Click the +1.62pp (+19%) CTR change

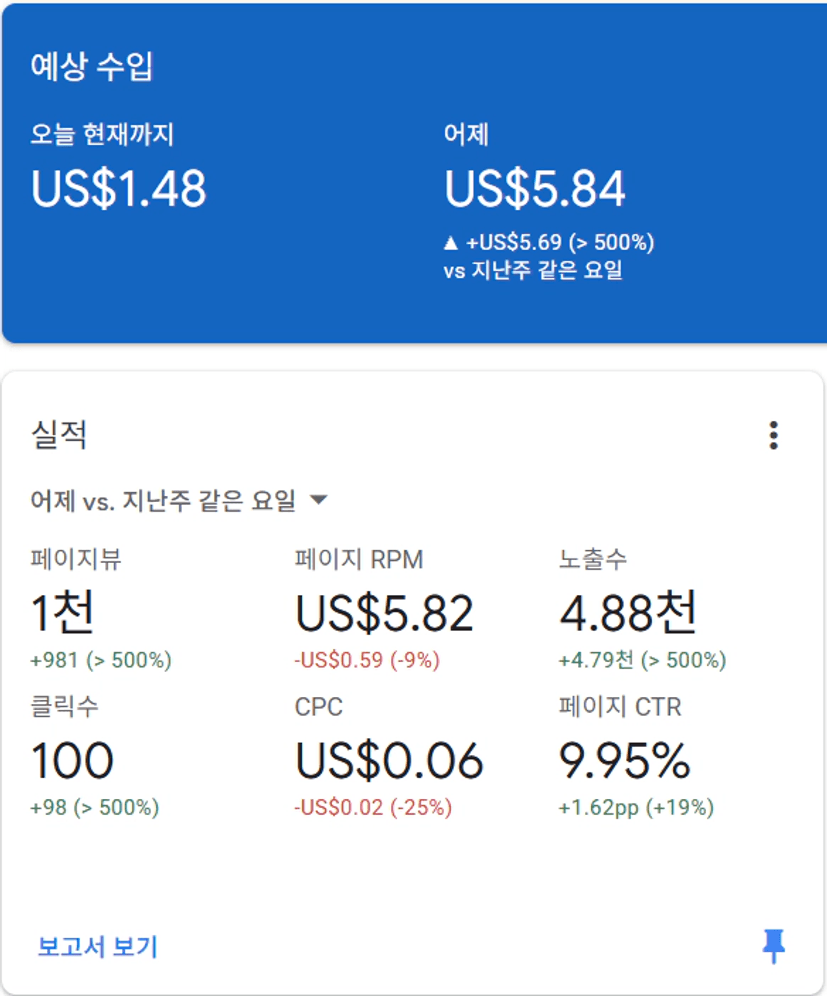(636, 808)
